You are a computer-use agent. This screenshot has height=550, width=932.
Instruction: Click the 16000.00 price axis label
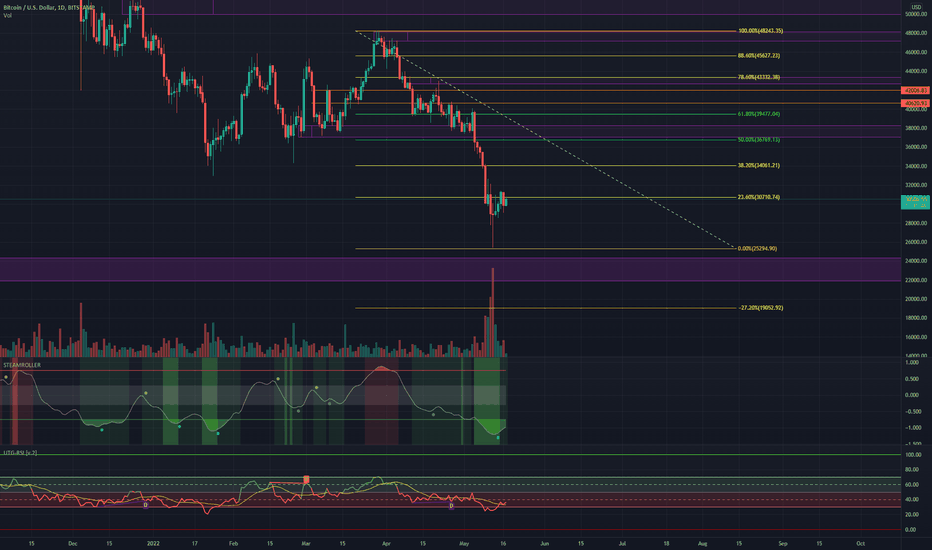click(916, 337)
